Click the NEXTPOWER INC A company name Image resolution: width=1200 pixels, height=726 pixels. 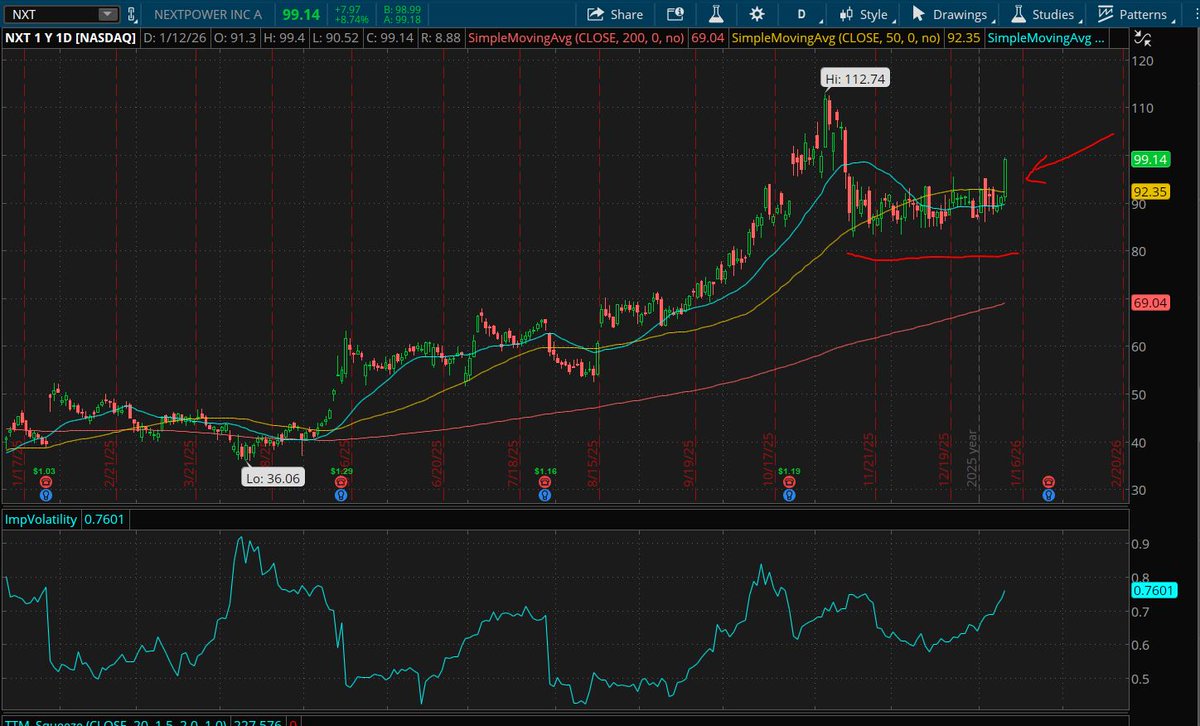pos(209,14)
